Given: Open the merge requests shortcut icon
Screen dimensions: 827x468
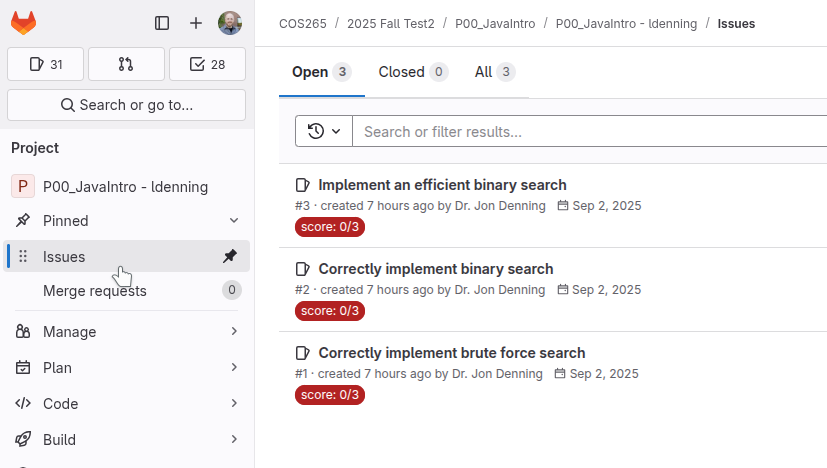Looking at the screenshot, I should point(126,64).
